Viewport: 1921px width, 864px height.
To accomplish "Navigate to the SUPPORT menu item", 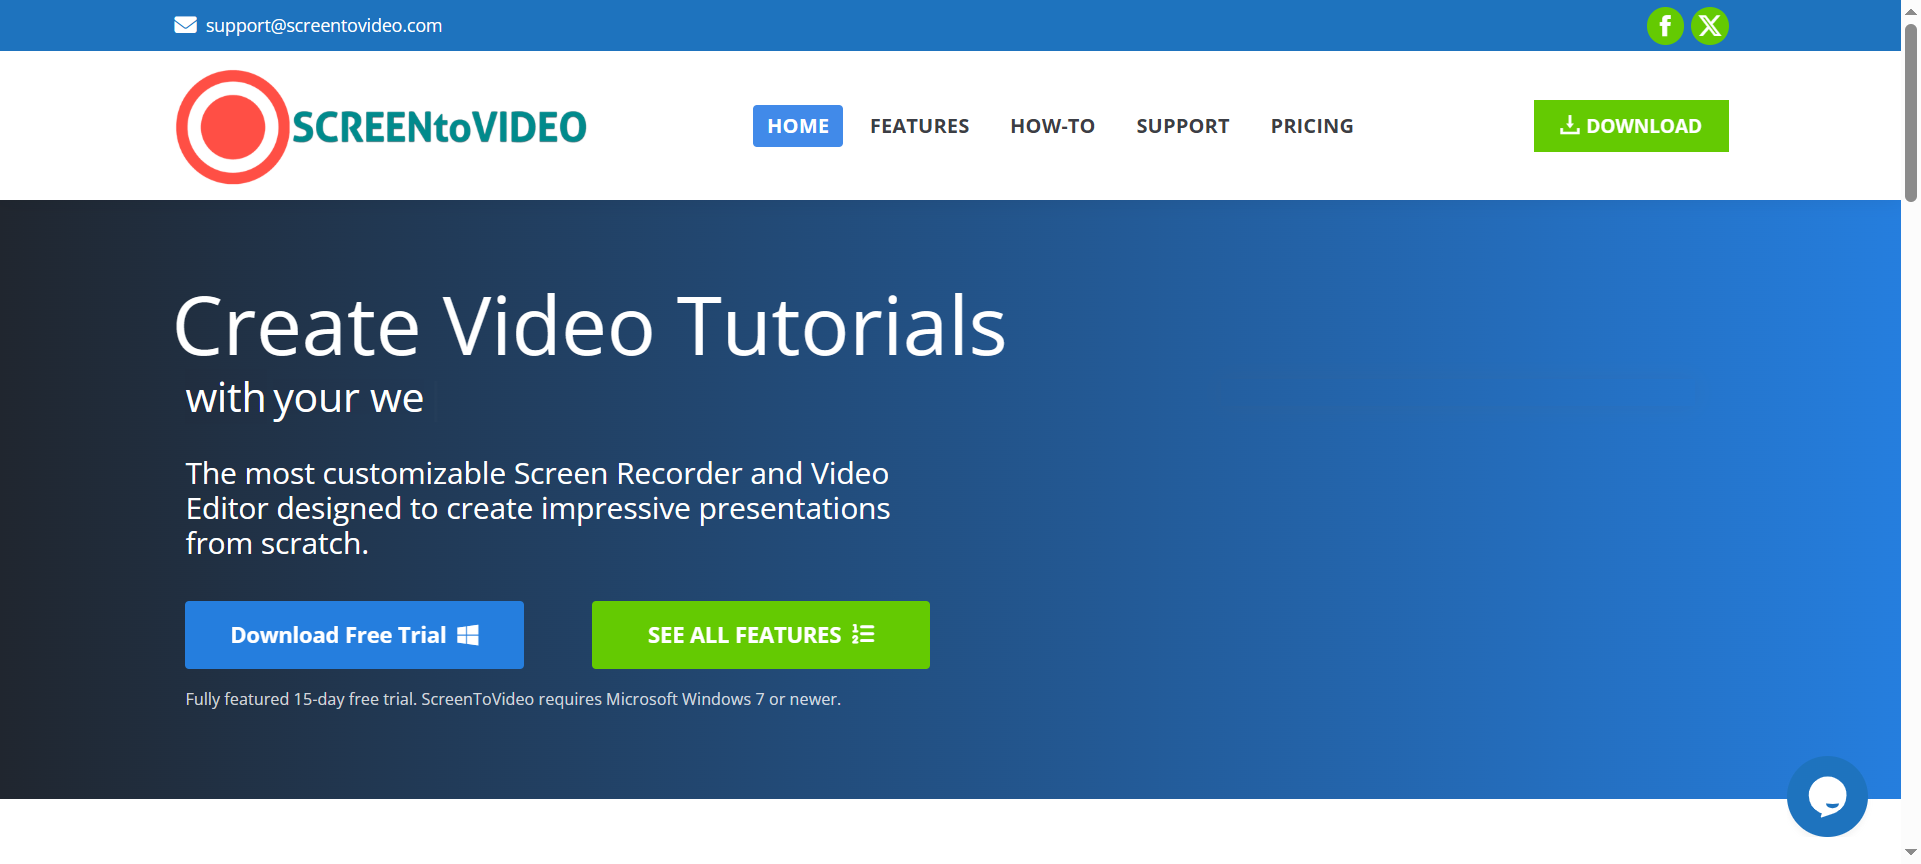I will 1182,126.
